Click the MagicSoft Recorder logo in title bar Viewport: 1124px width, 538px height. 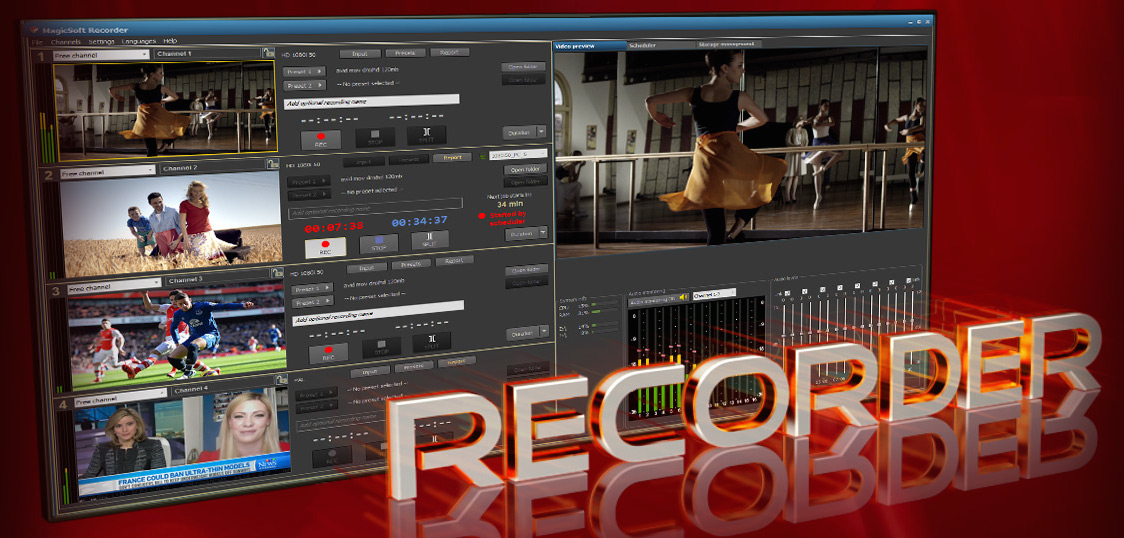click(32, 30)
